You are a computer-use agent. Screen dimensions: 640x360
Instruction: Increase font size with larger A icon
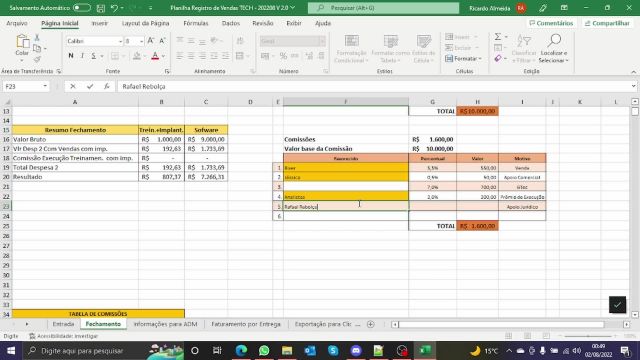pos(151,41)
